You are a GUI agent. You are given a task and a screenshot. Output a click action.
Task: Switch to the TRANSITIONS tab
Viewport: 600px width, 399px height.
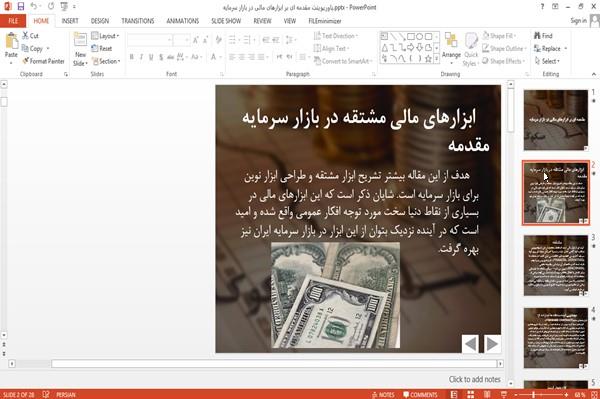tap(138, 21)
